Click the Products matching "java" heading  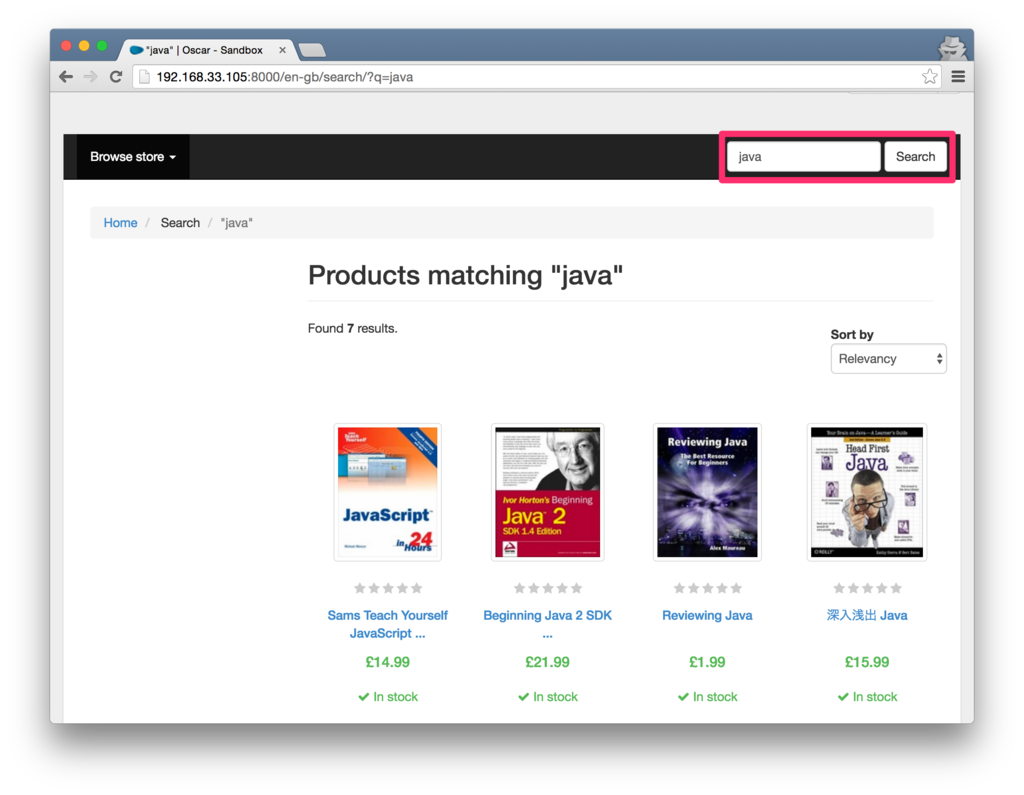[465, 275]
